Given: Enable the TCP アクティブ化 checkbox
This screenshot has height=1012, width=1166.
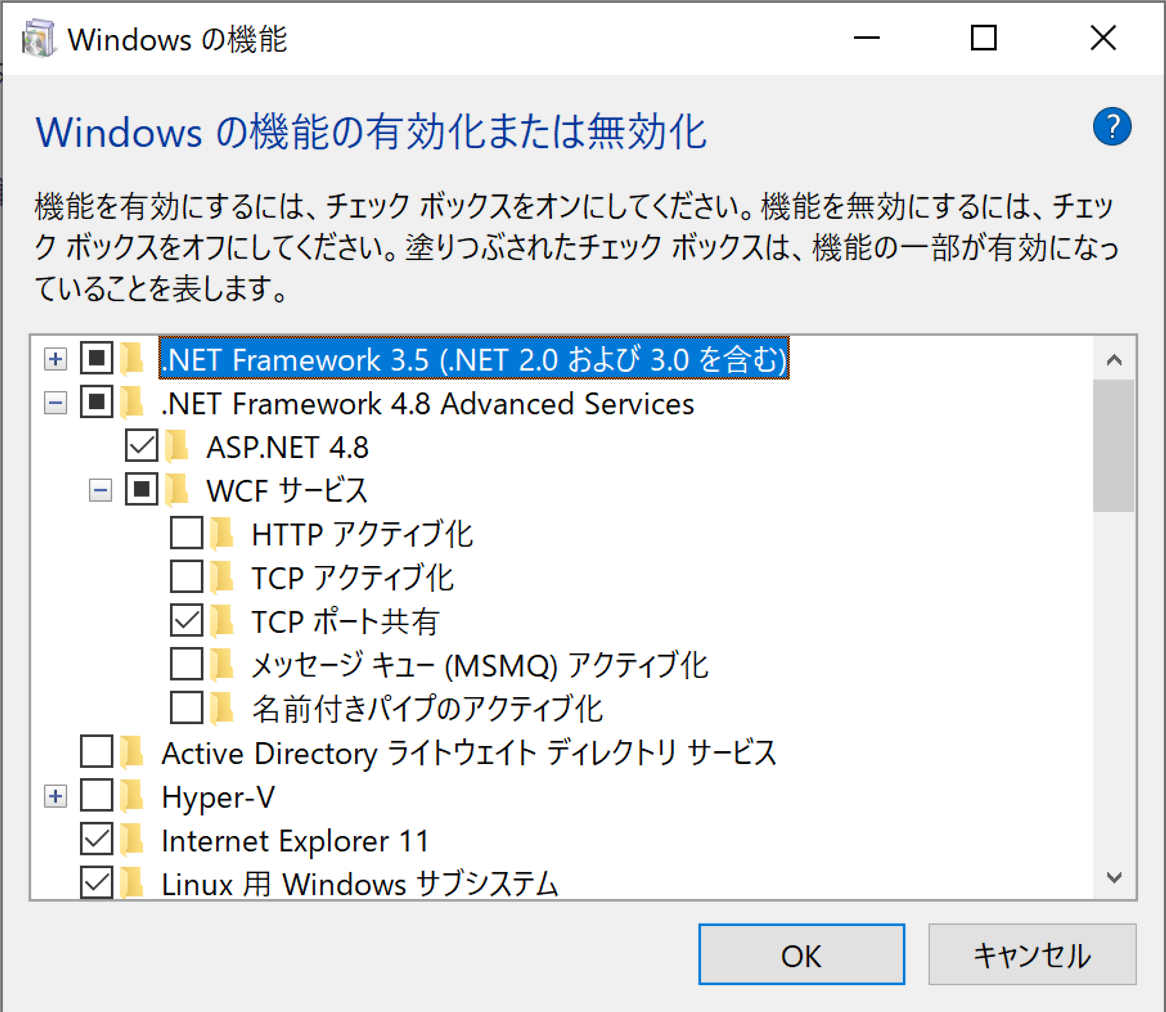Looking at the screenshot, I should coord(186,577).
